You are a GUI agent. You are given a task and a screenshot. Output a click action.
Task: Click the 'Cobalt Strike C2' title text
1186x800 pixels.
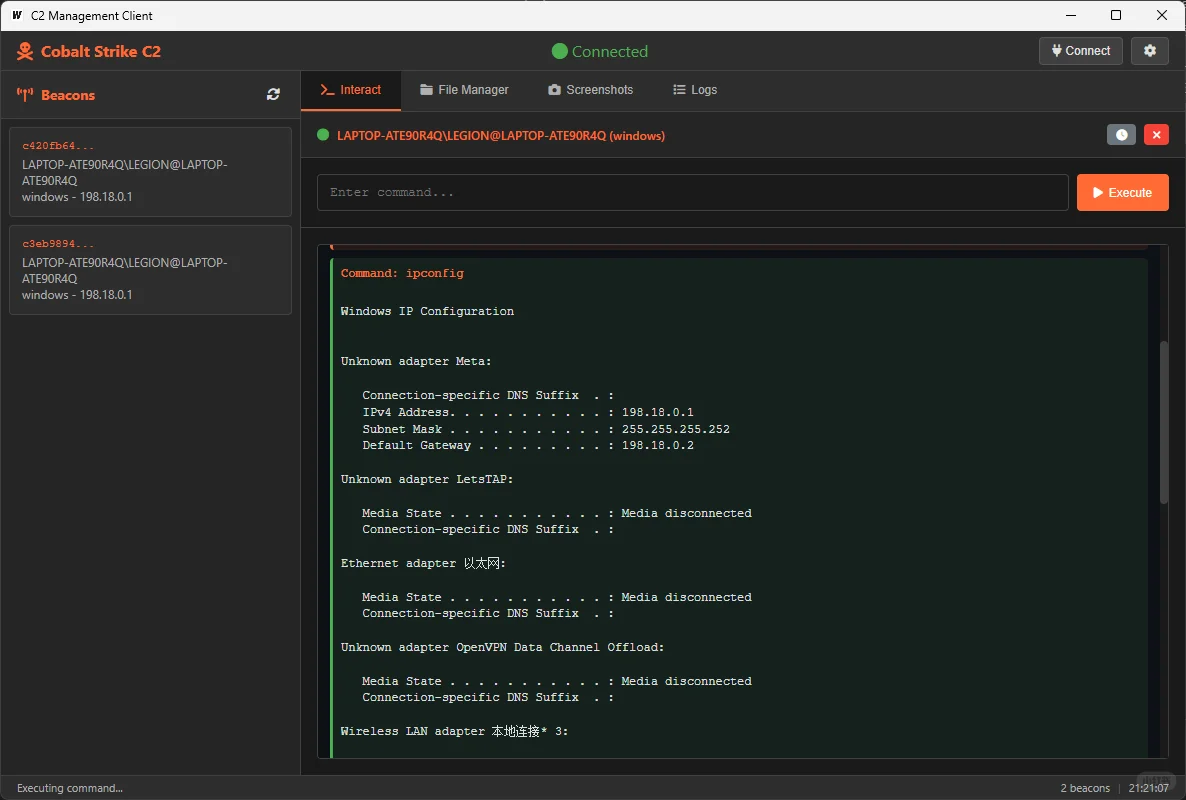click(x=101, y=51)
